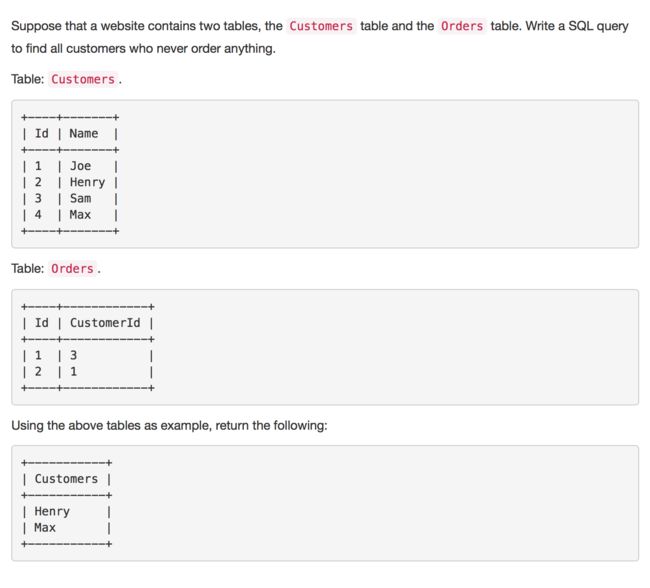Click Max in the expected result table

click(x=45, y=528)
